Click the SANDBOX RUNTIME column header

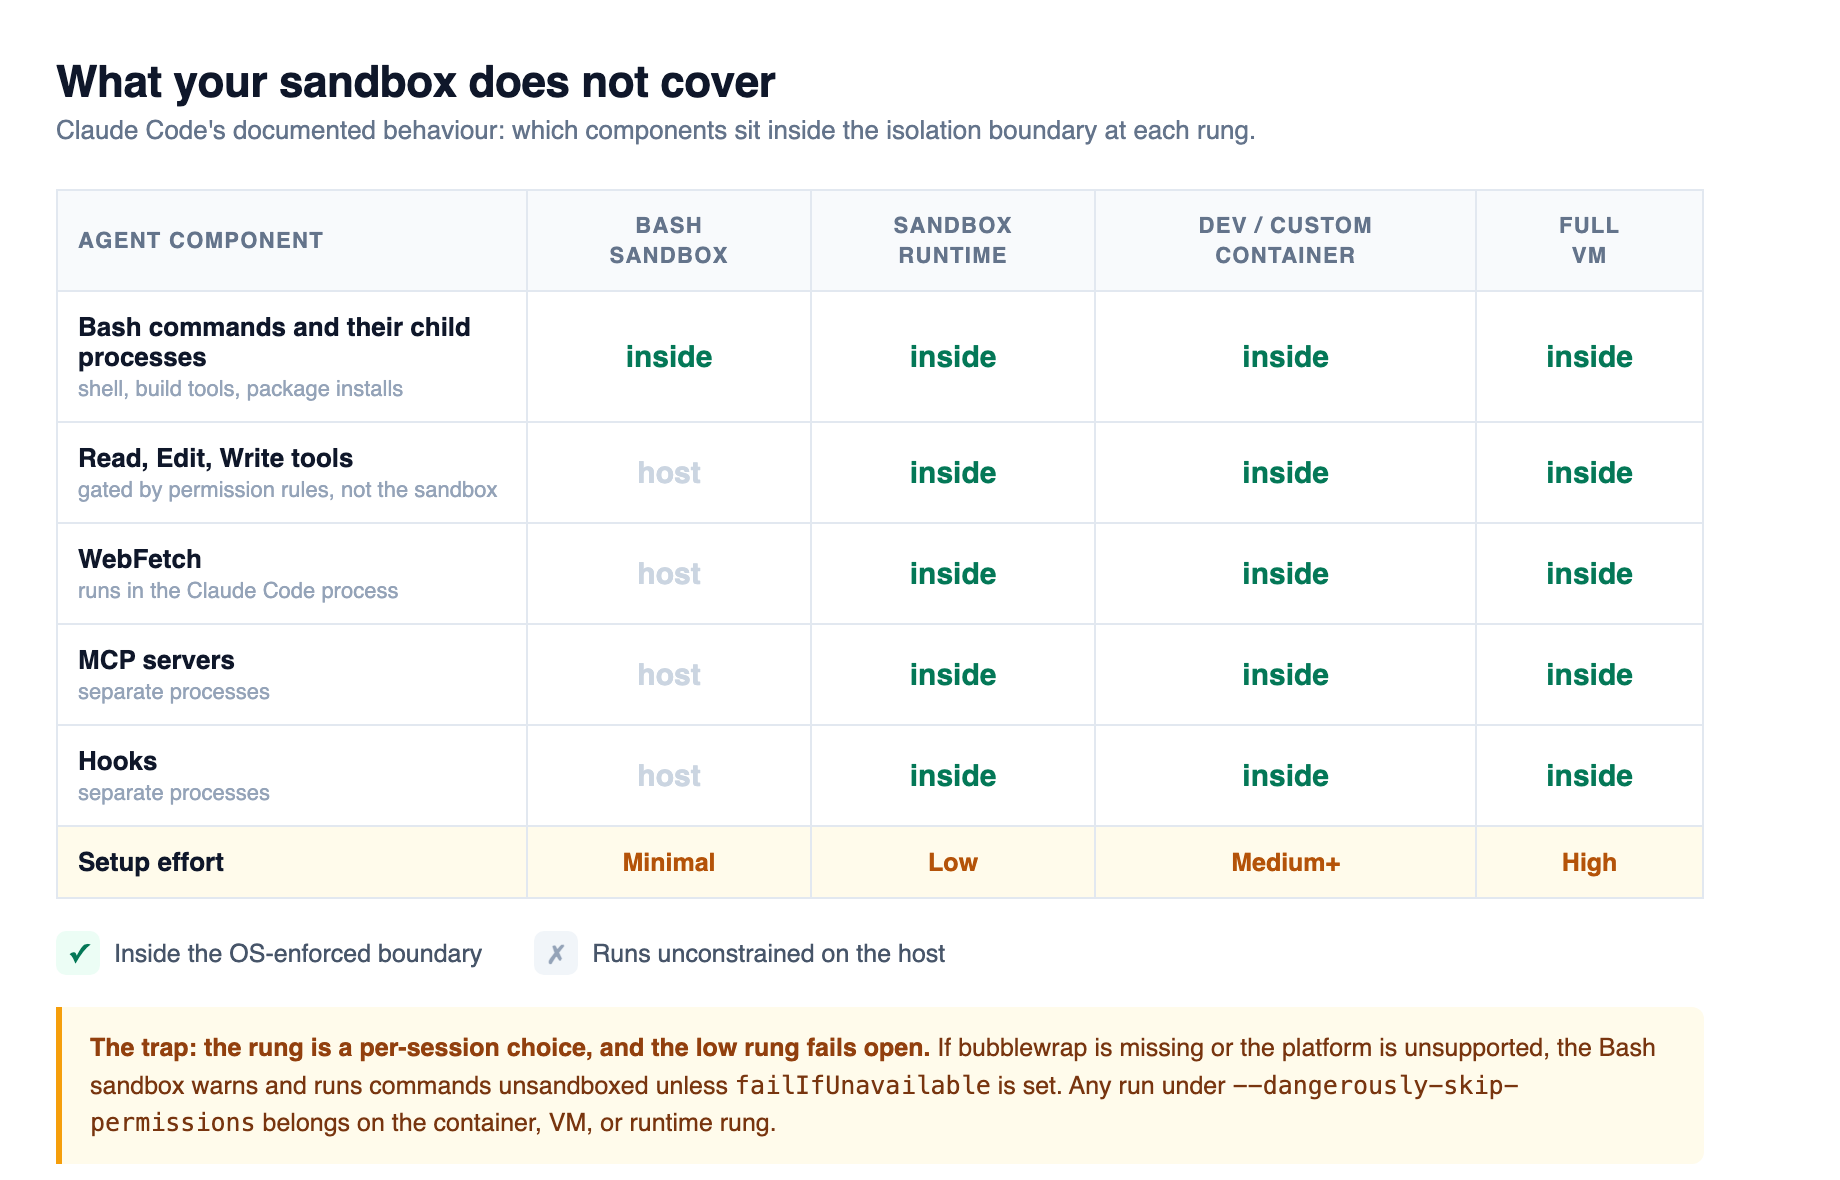click(x=953, y=240)
